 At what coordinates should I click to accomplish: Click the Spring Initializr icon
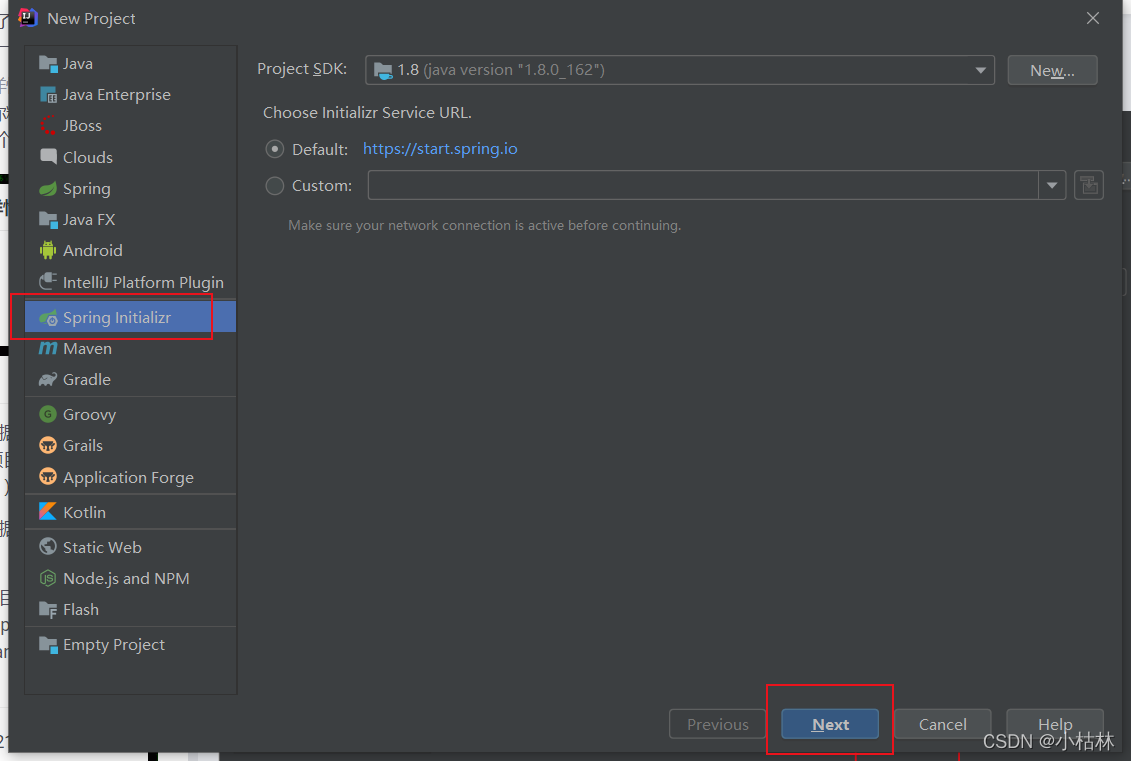48,317
